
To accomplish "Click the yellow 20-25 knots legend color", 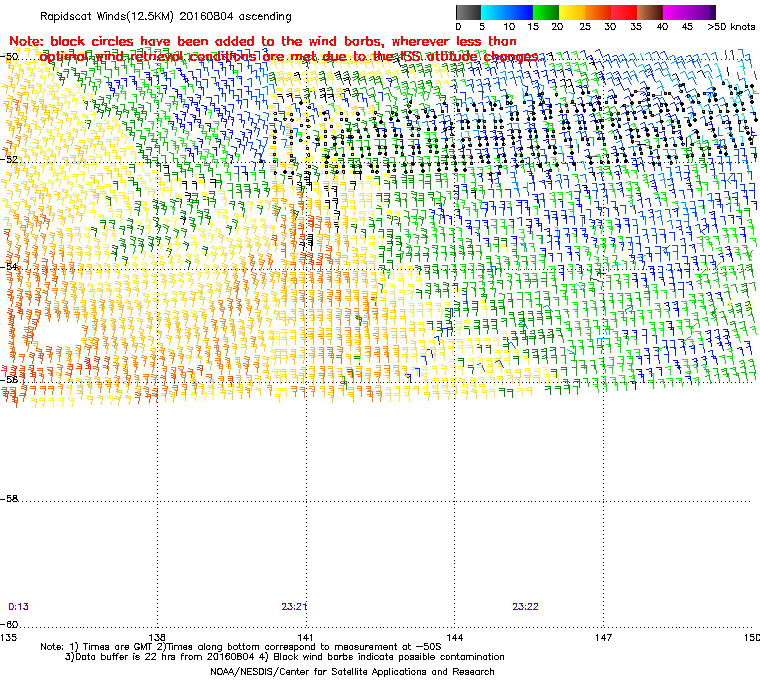I will 572,12.
